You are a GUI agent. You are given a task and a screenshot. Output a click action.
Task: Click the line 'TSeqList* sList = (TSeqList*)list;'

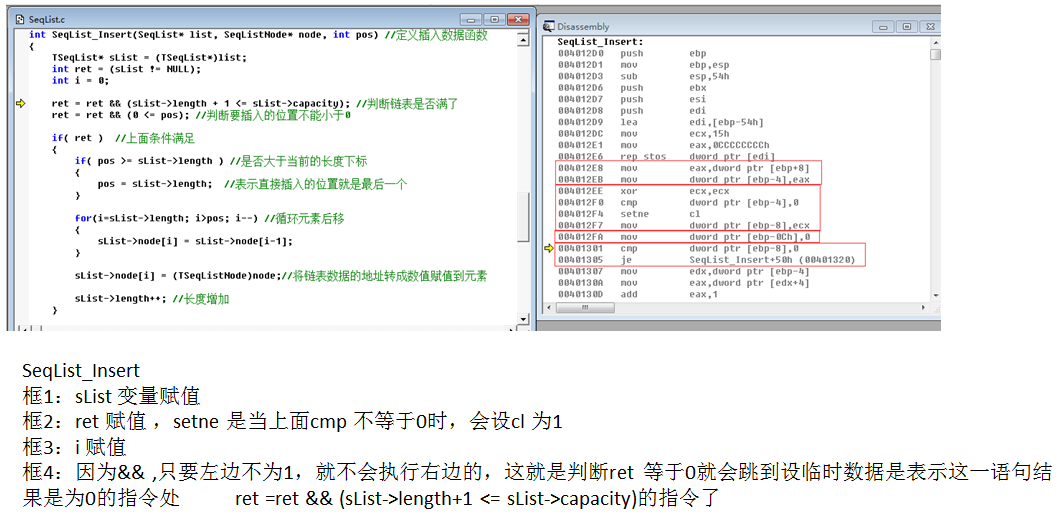(149, 57)
